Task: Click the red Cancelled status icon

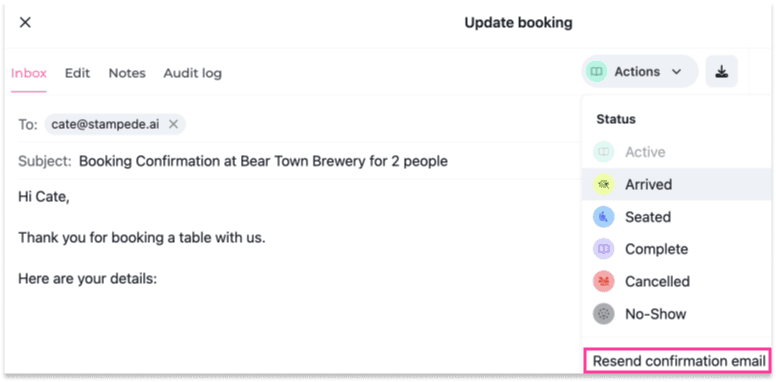Action: [604, 281]
